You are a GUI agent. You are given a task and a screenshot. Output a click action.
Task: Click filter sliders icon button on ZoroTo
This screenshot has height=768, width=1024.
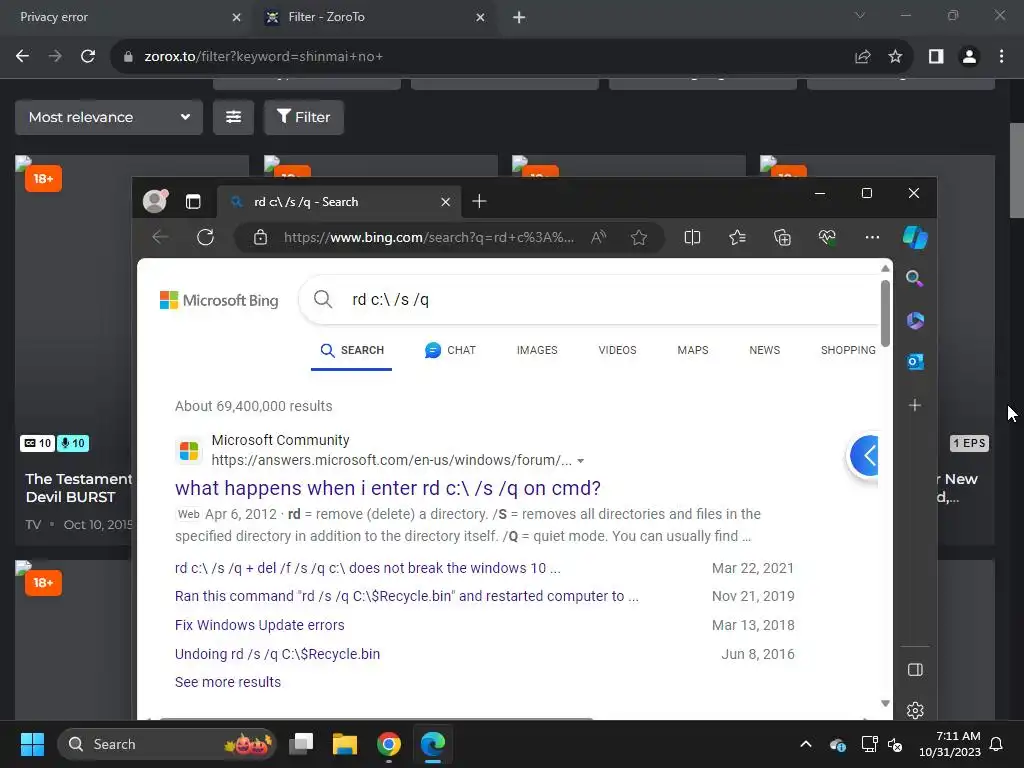tap(233, 118)
